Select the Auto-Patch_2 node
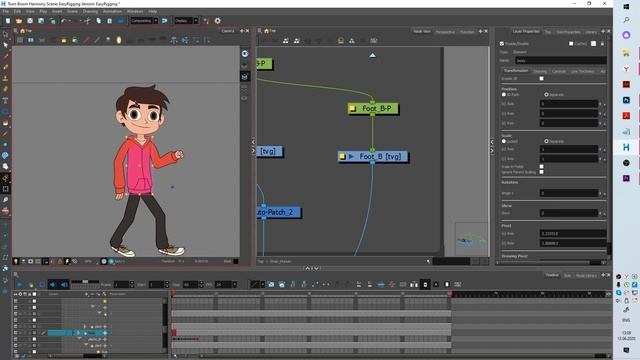640x360 pixels. click(x=279, y=212)
